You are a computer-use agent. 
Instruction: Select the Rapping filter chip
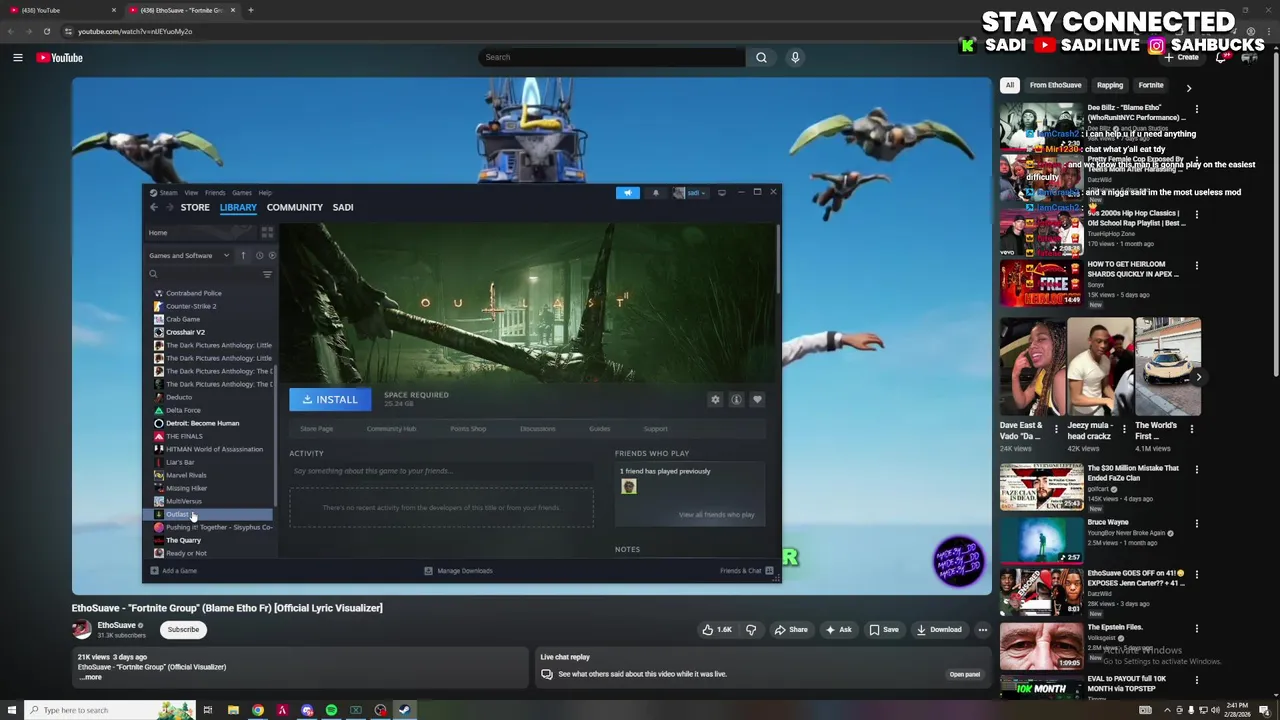point(1110,86)
